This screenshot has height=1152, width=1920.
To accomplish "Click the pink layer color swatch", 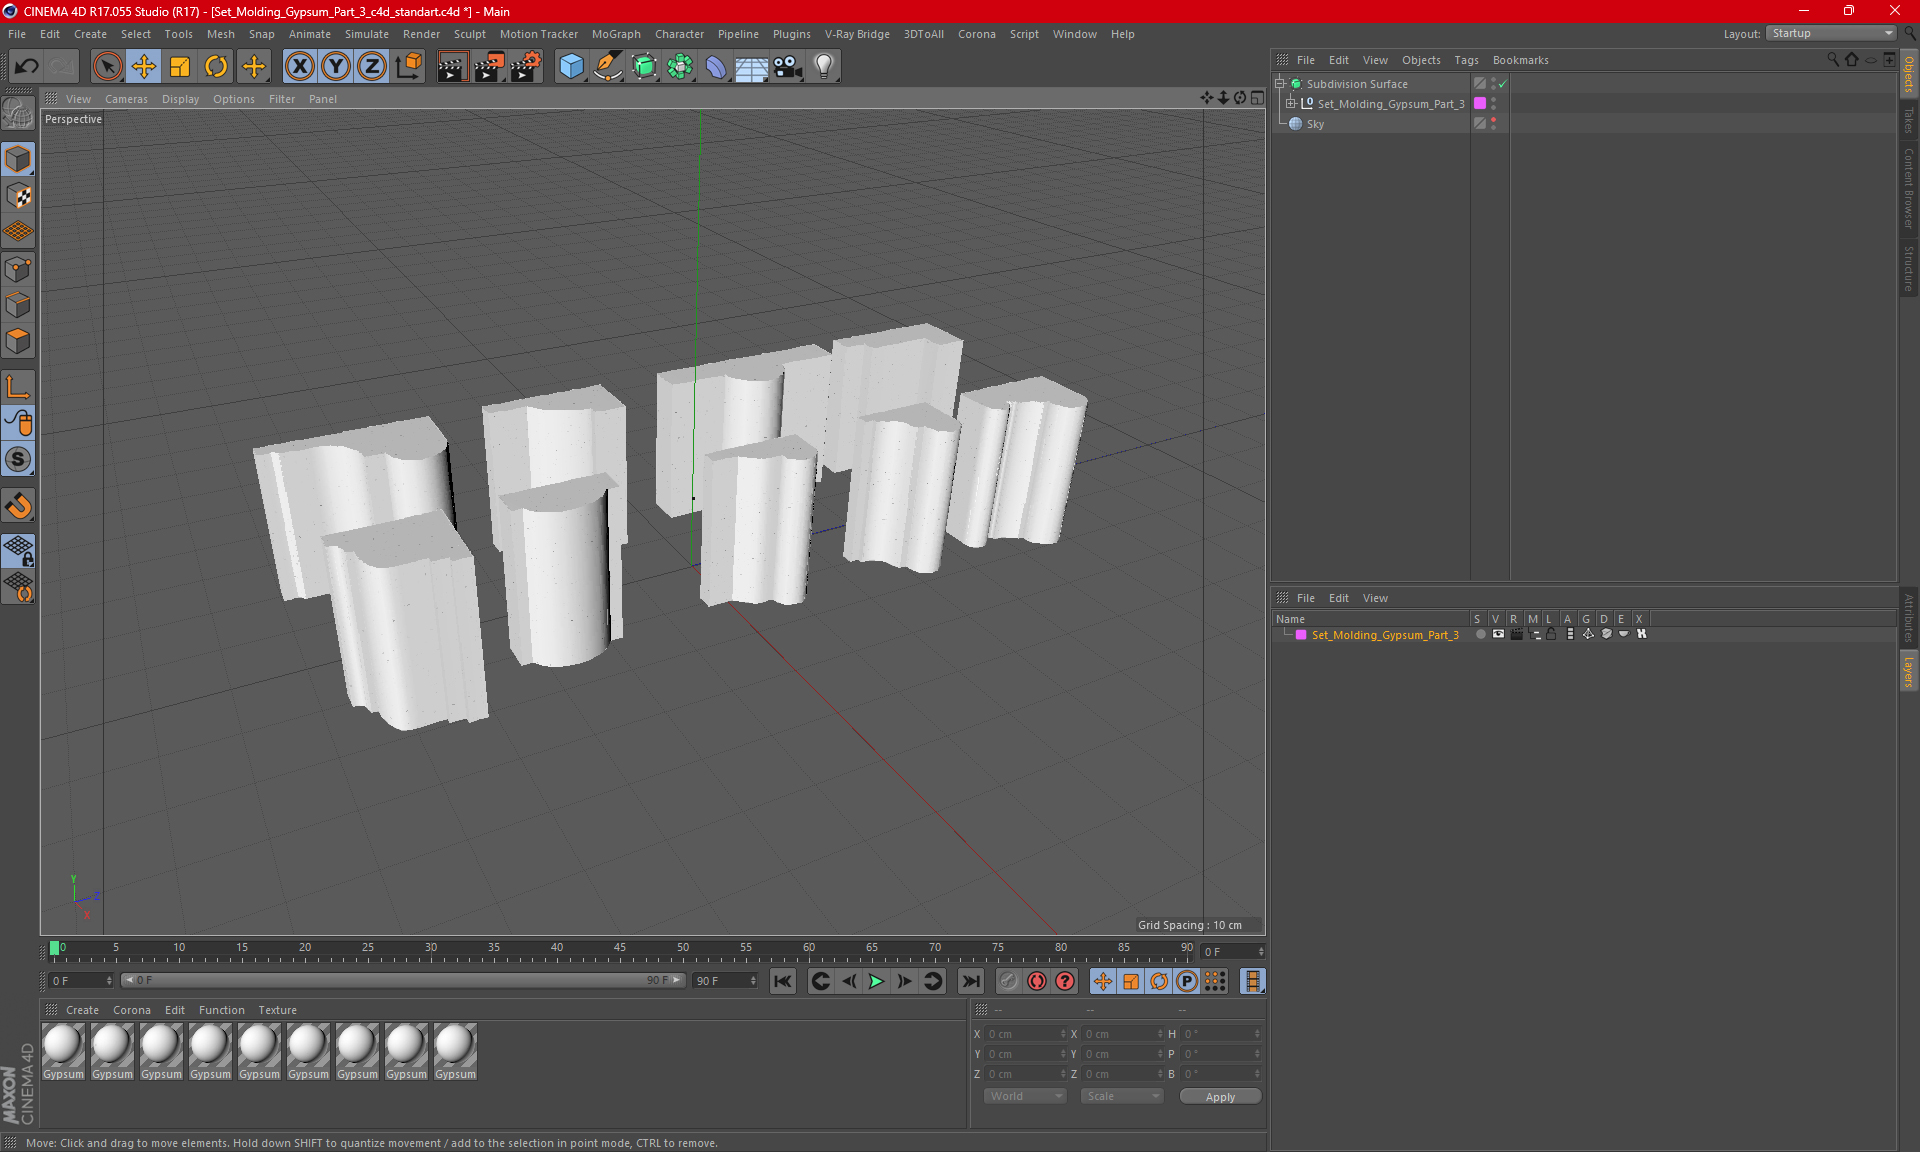I will 1480,104.
